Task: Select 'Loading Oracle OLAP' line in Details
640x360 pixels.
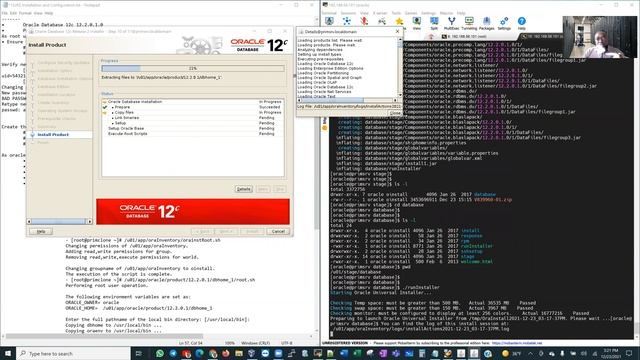Action: point(317,82)
